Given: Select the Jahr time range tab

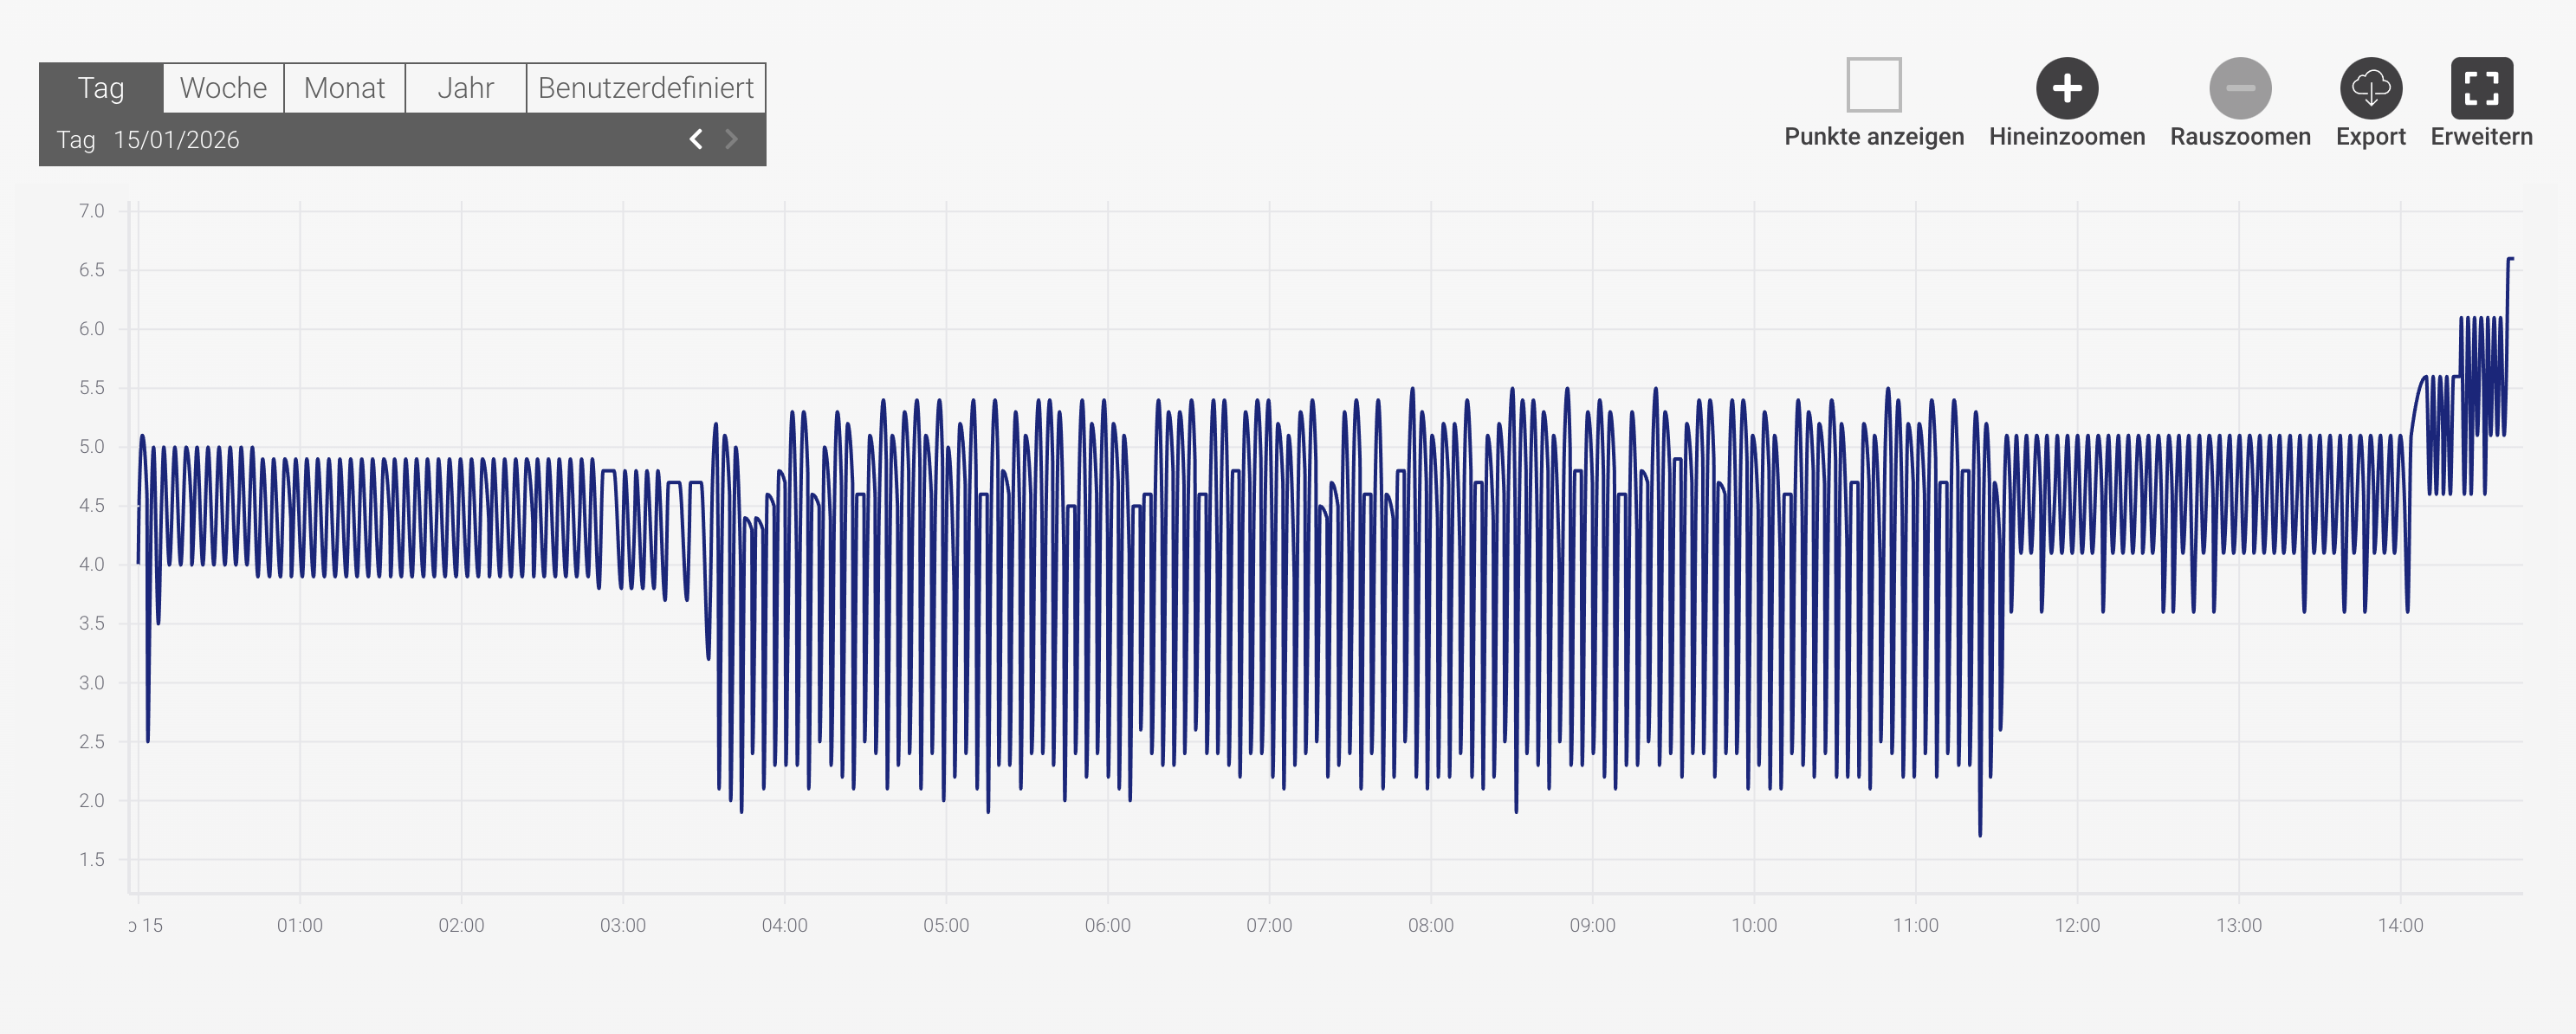Looking at the screenshot, I should pyautogui.click(x=465, y=88).
